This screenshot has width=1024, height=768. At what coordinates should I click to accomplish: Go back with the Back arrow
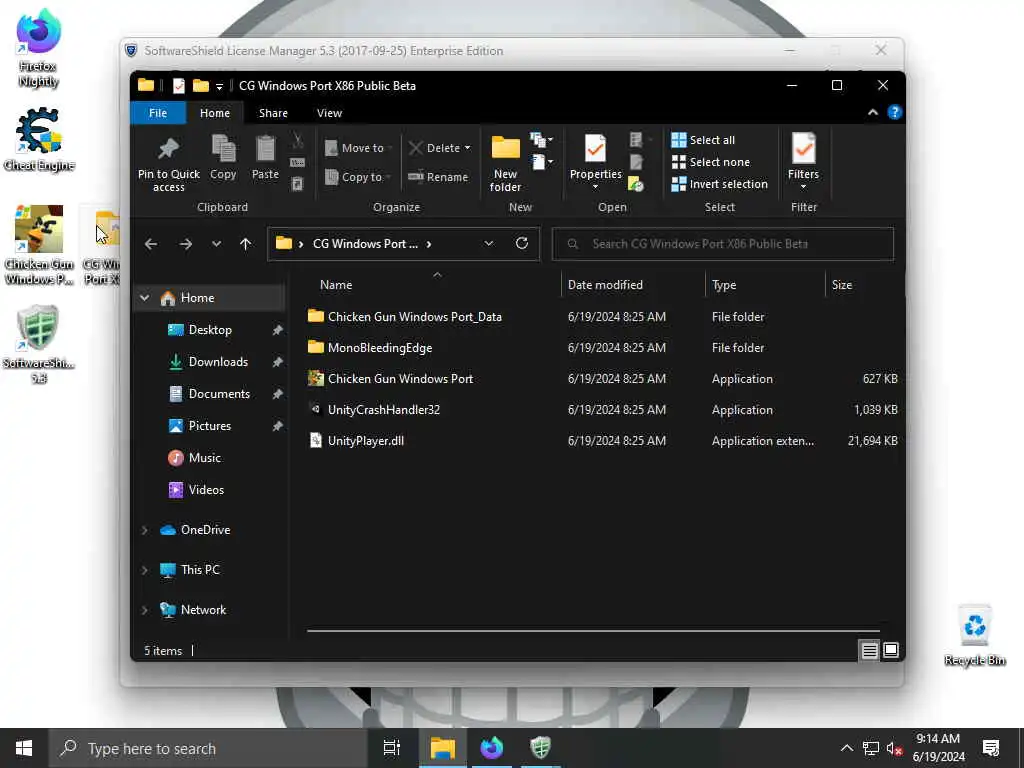point(151,244)
